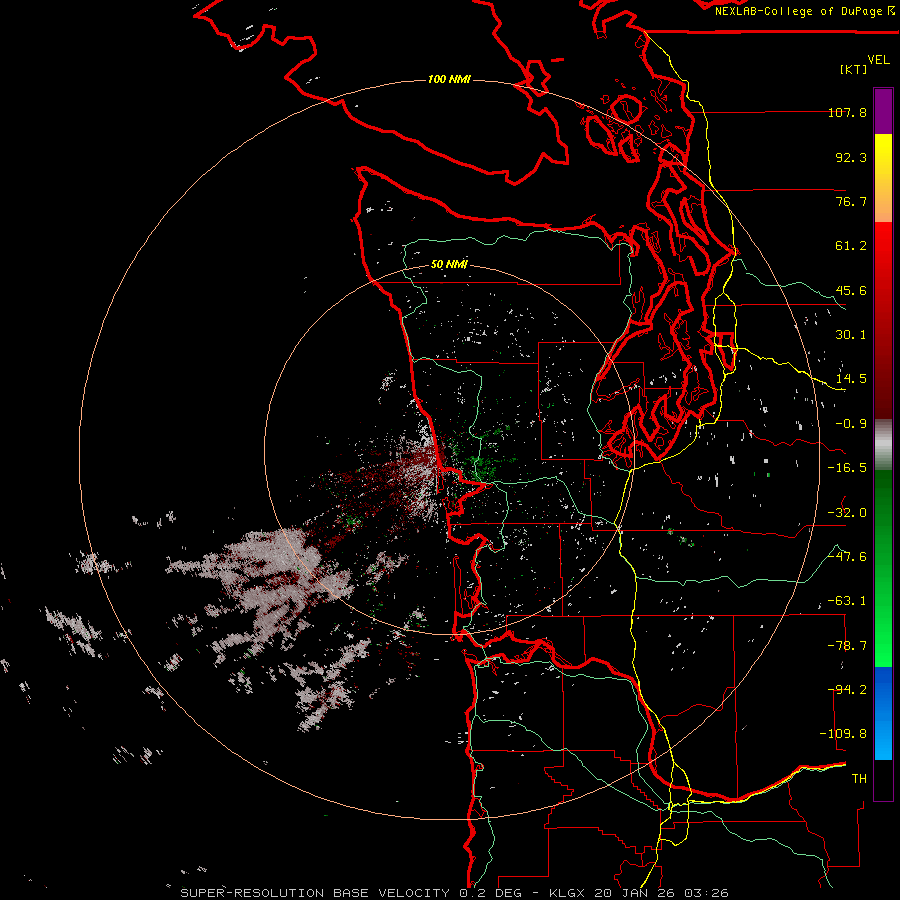Select the -94.2 velocity scale value
This screenshot has height=900, width=900.
847,690
